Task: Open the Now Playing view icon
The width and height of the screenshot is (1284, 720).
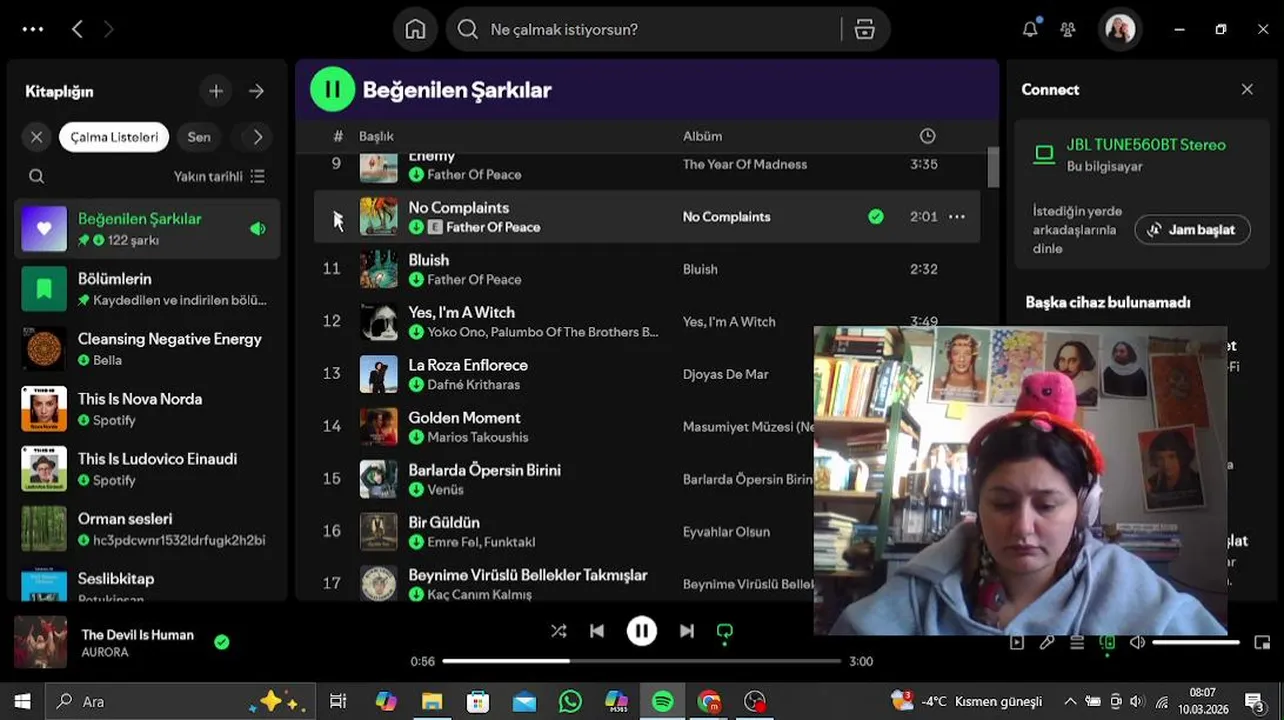Action: tap(1017, 642)
